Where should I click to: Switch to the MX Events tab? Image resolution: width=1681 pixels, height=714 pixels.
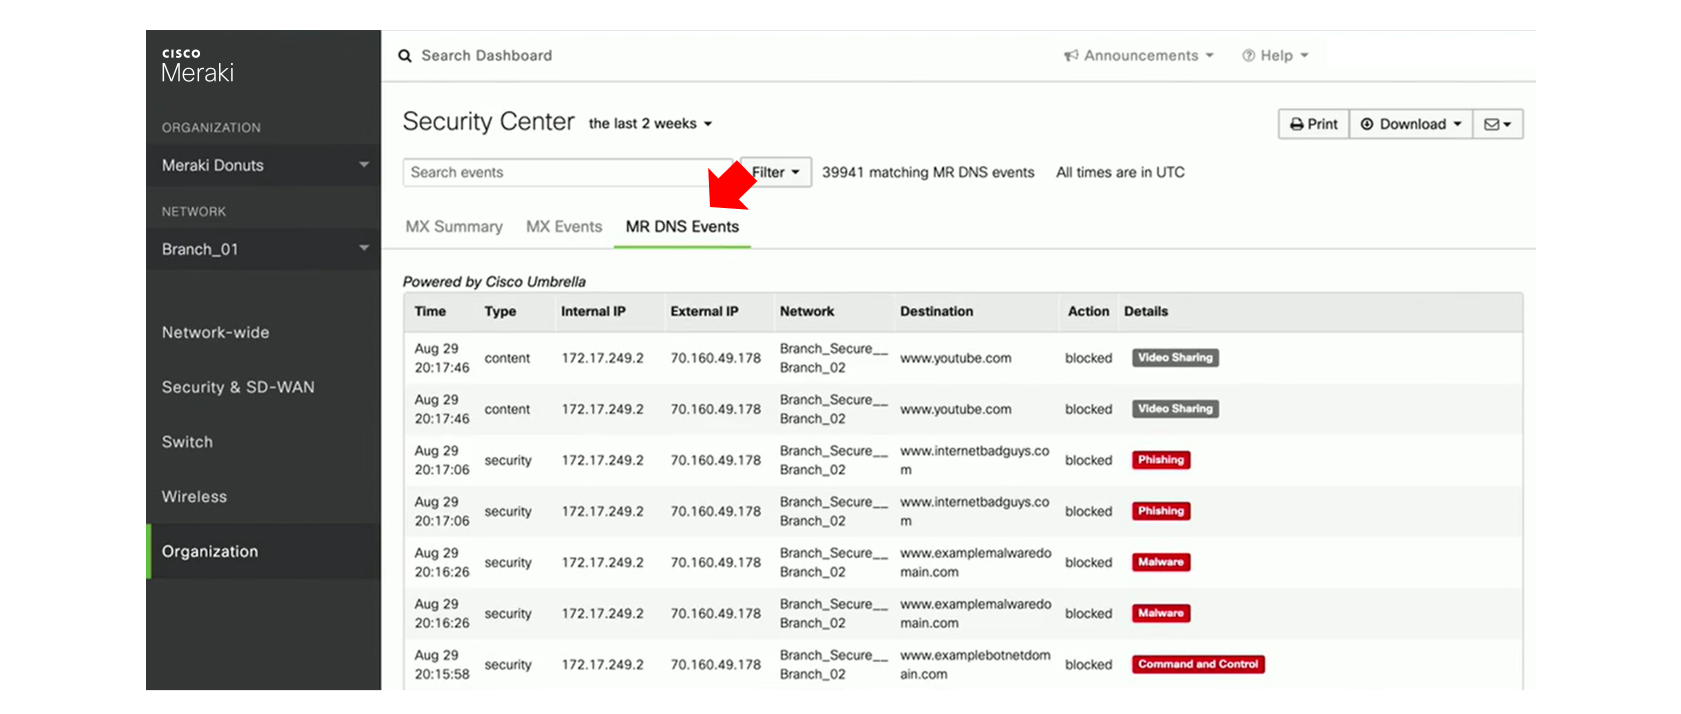pos(564,227)
